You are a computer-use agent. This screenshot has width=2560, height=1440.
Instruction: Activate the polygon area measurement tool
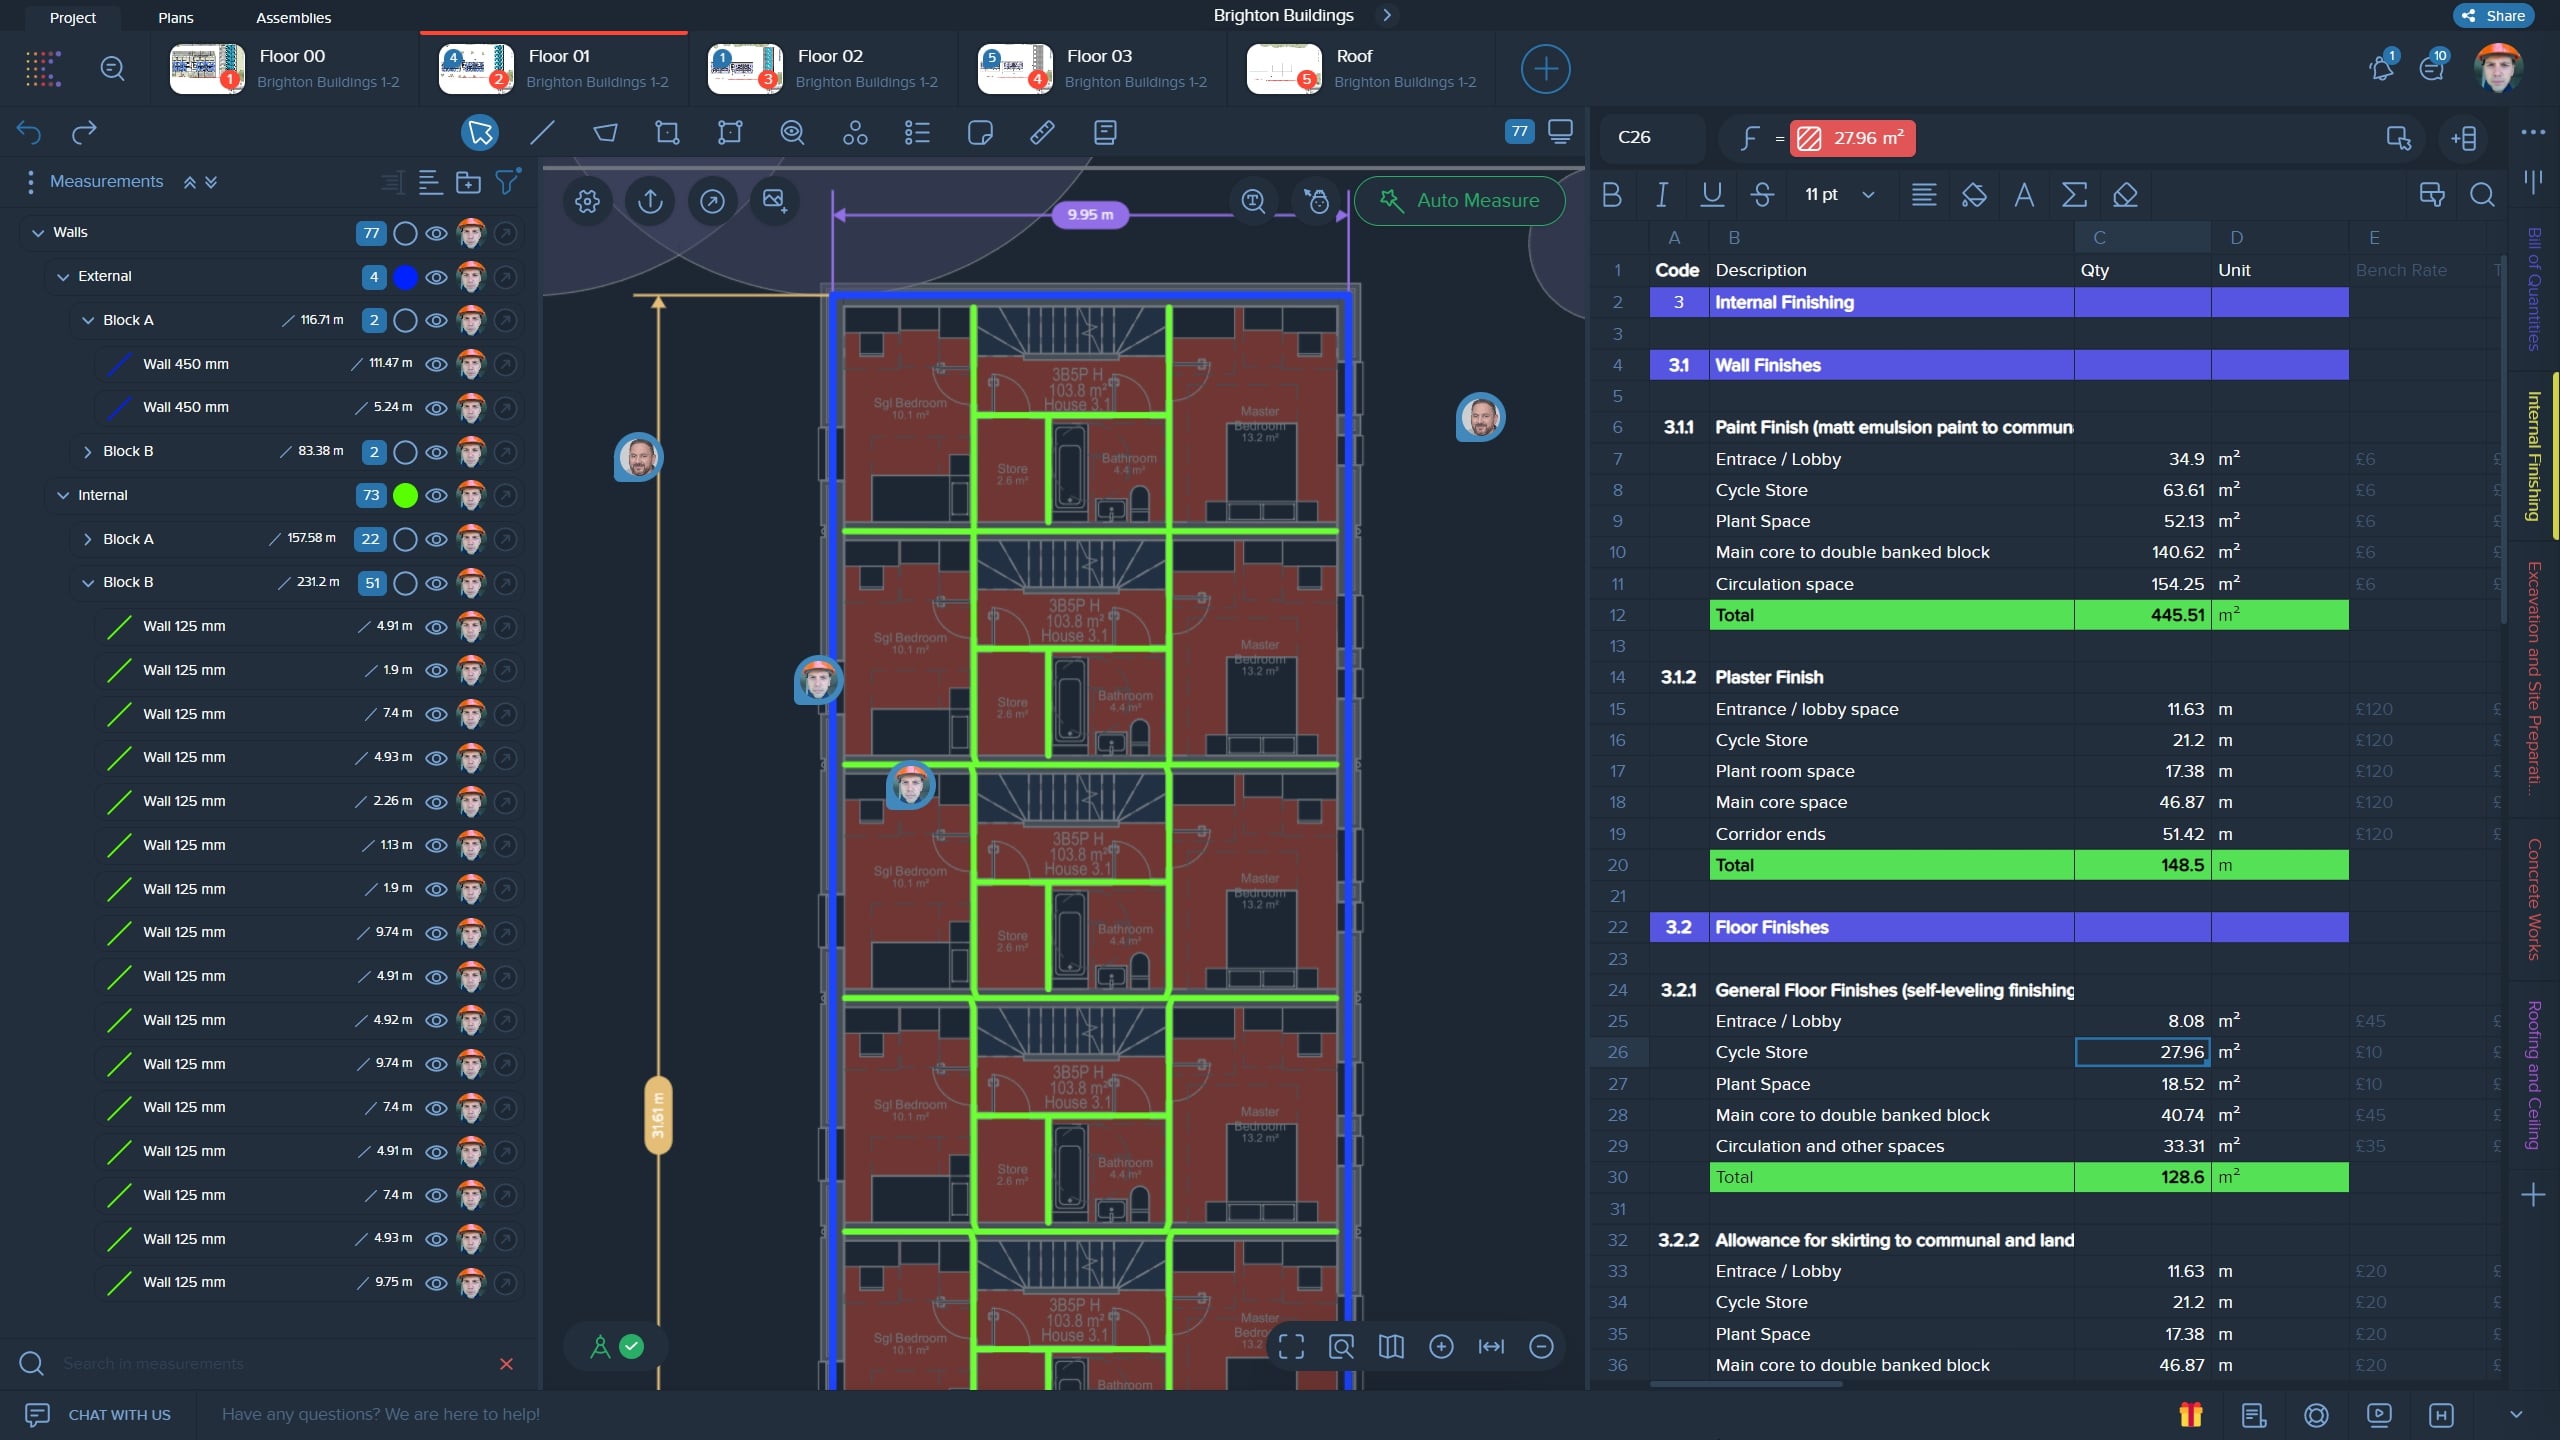pos(604,132)
